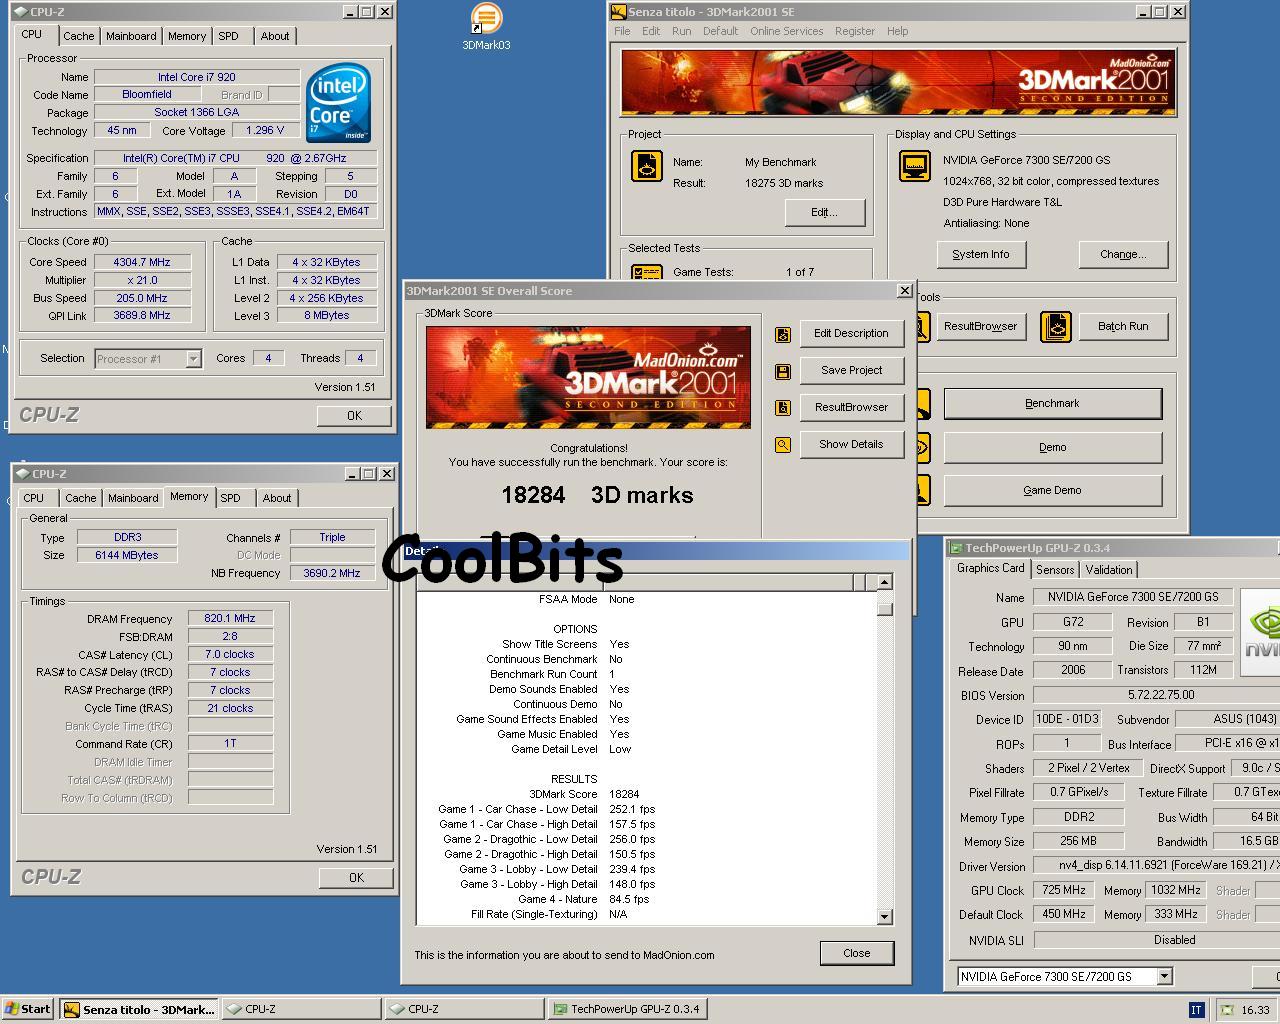Switch to Senza titolo 3DMark taskbar item

139,1009
